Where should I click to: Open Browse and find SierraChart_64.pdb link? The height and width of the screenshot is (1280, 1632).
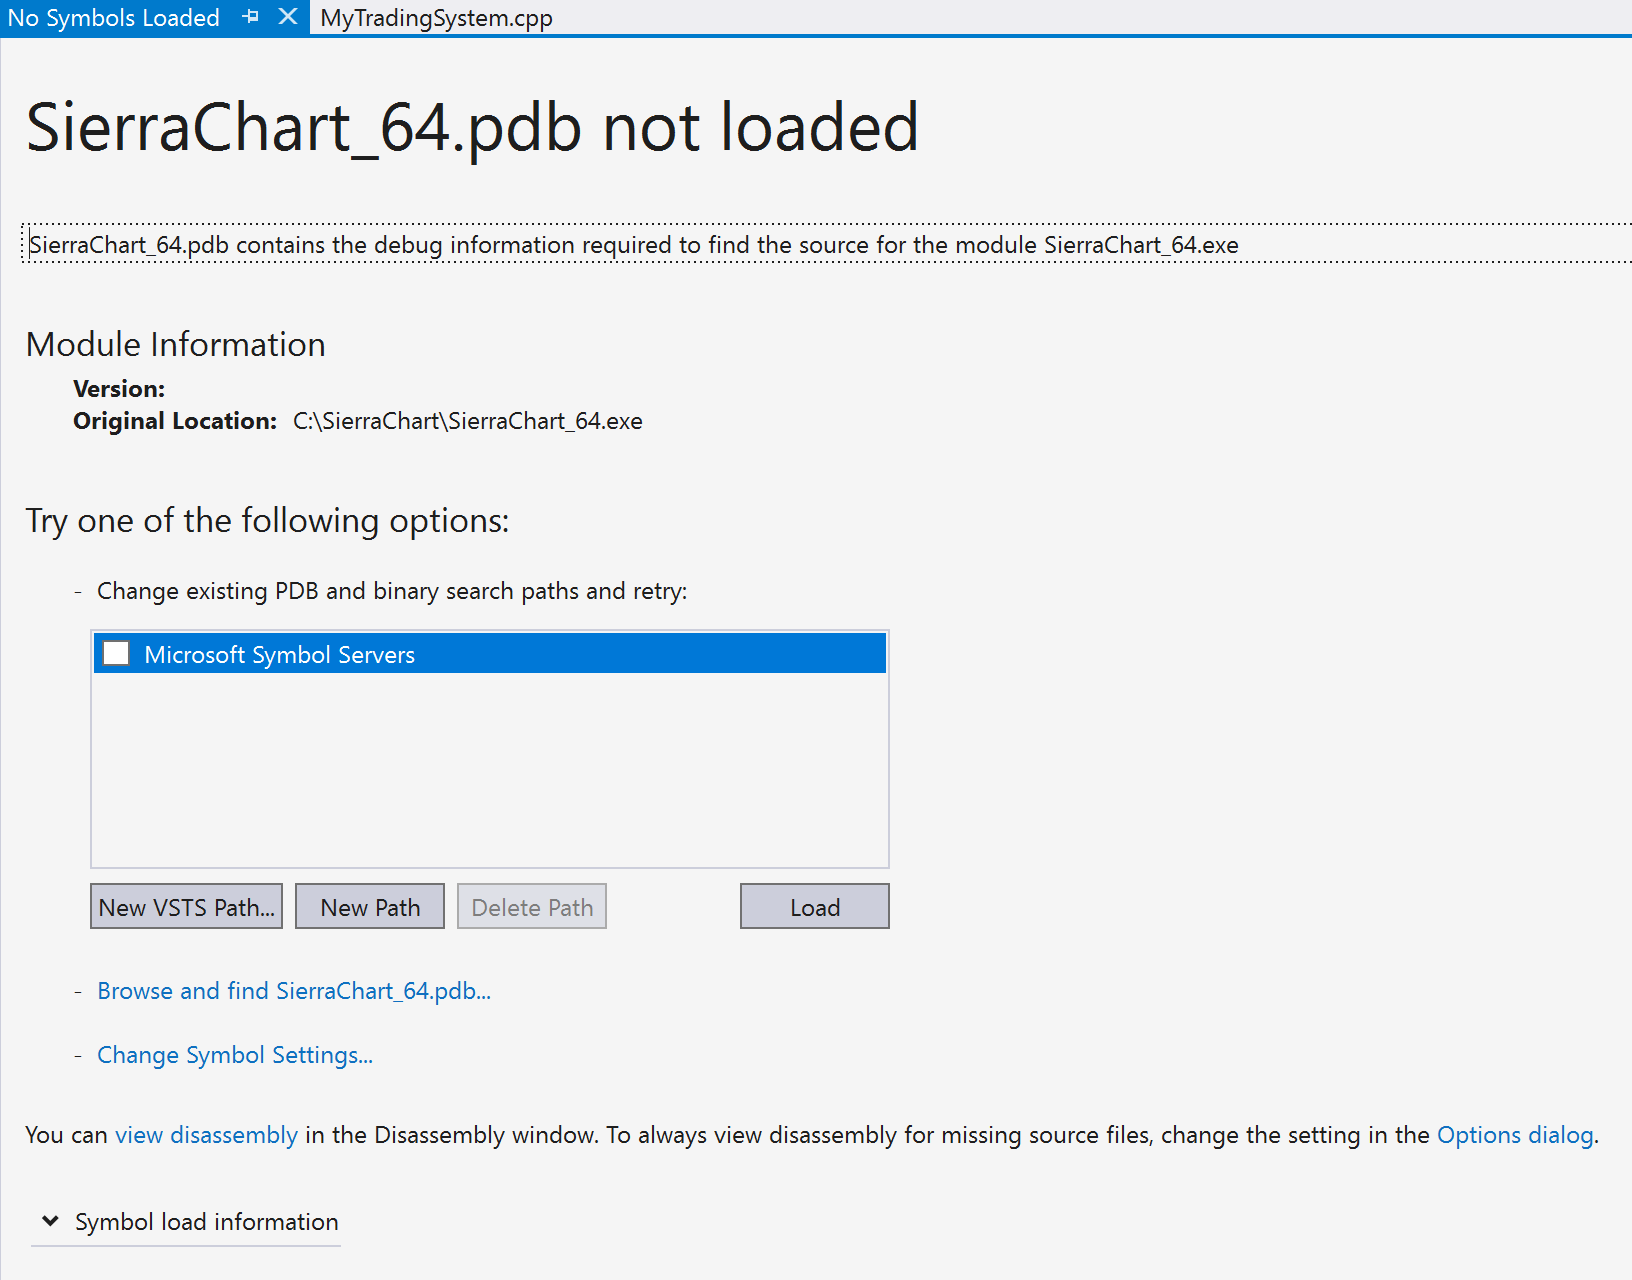click(x=294, y=991)
